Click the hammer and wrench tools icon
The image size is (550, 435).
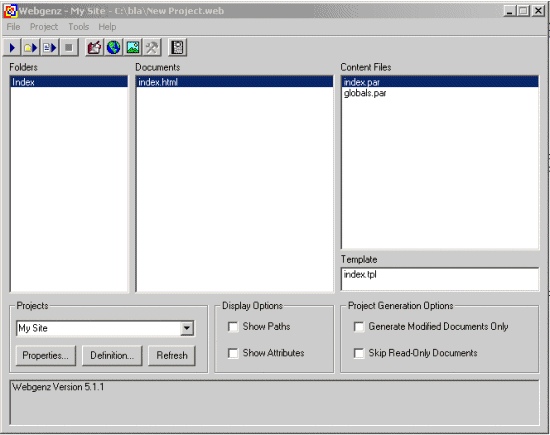pyautogui.click(x=152, y=47)
